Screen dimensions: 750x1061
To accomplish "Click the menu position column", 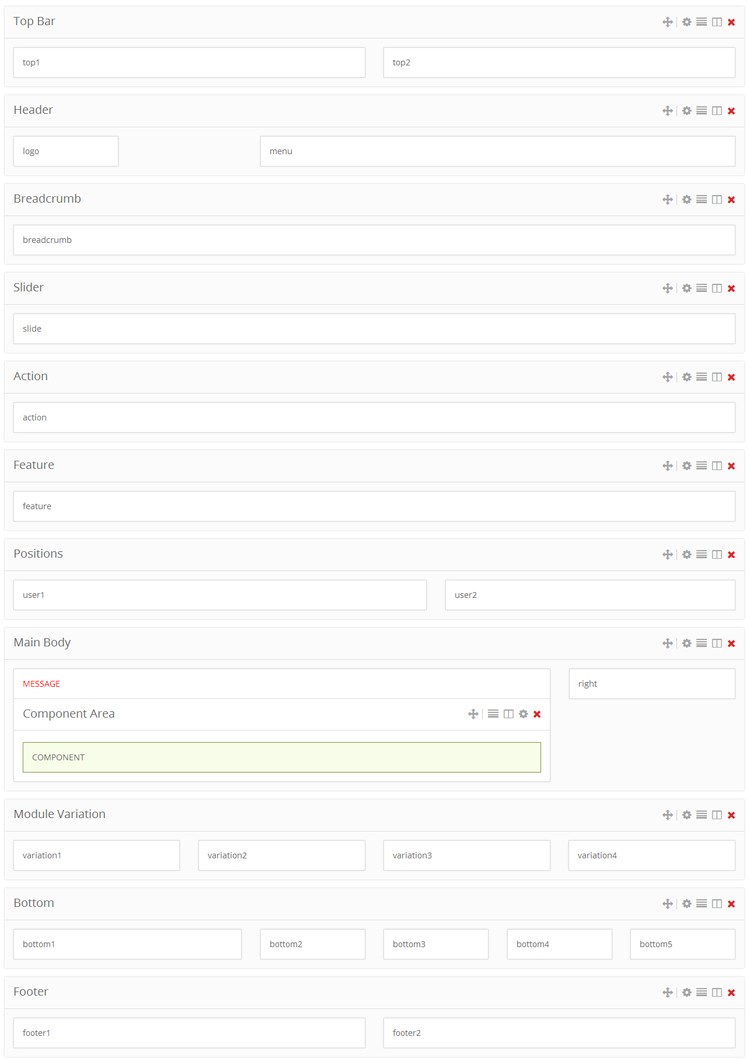I will click(497, 151).
